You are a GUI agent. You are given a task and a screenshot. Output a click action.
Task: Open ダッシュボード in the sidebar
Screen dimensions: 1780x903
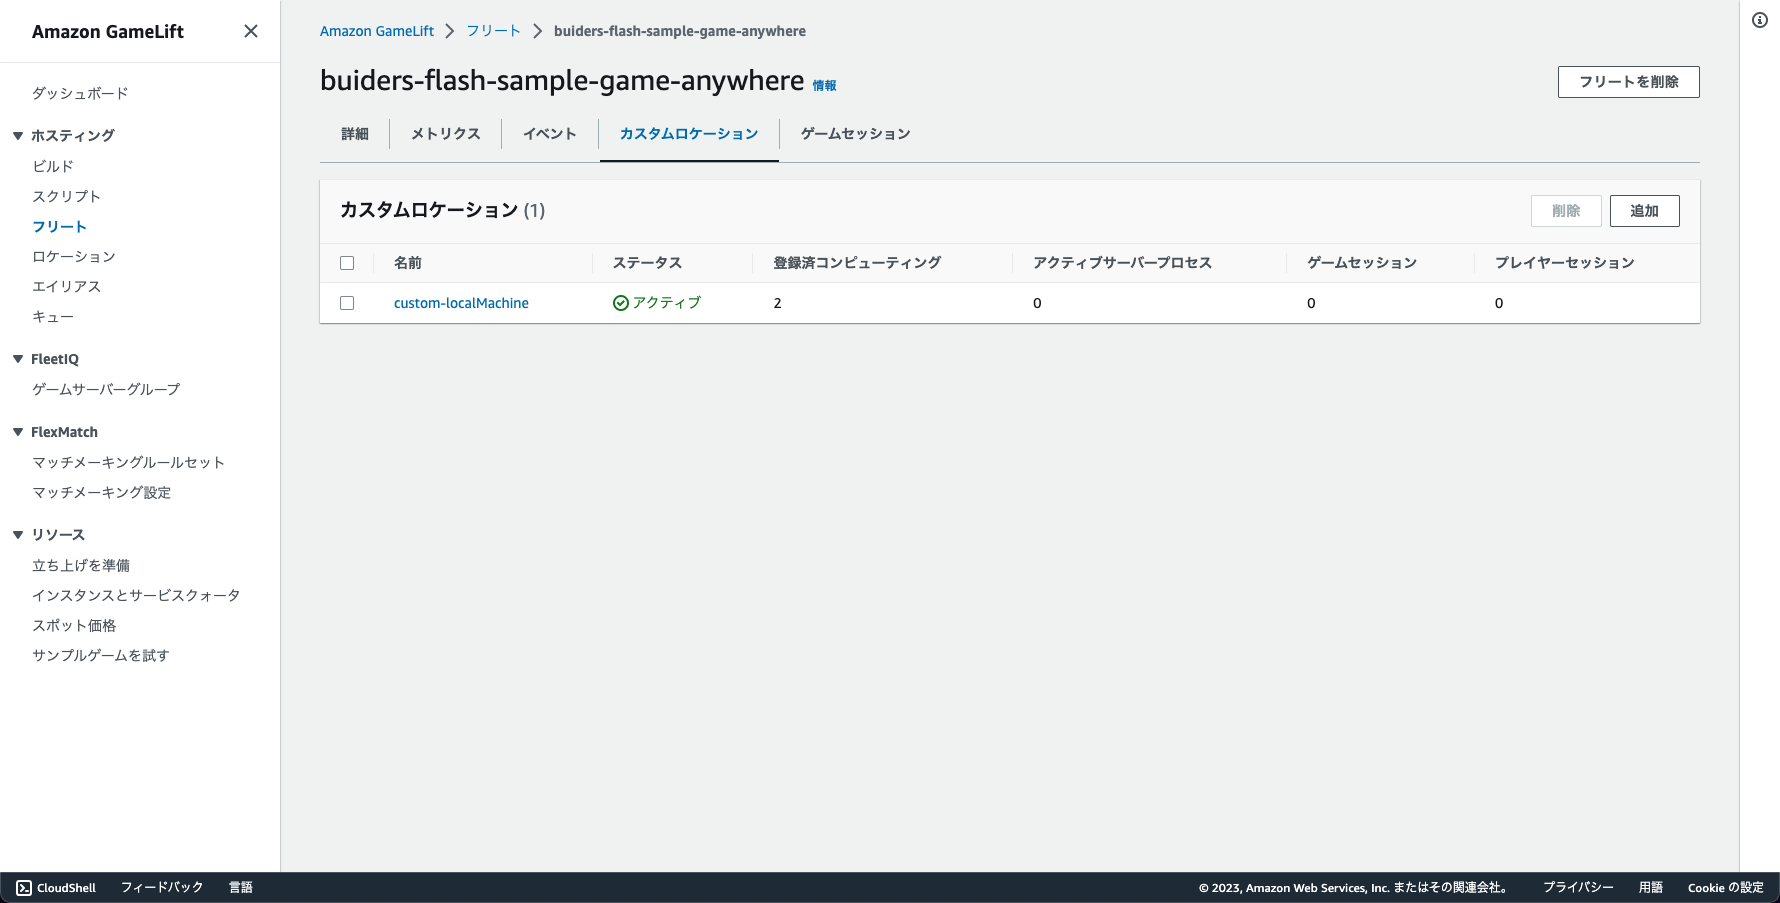coord(80,93)
